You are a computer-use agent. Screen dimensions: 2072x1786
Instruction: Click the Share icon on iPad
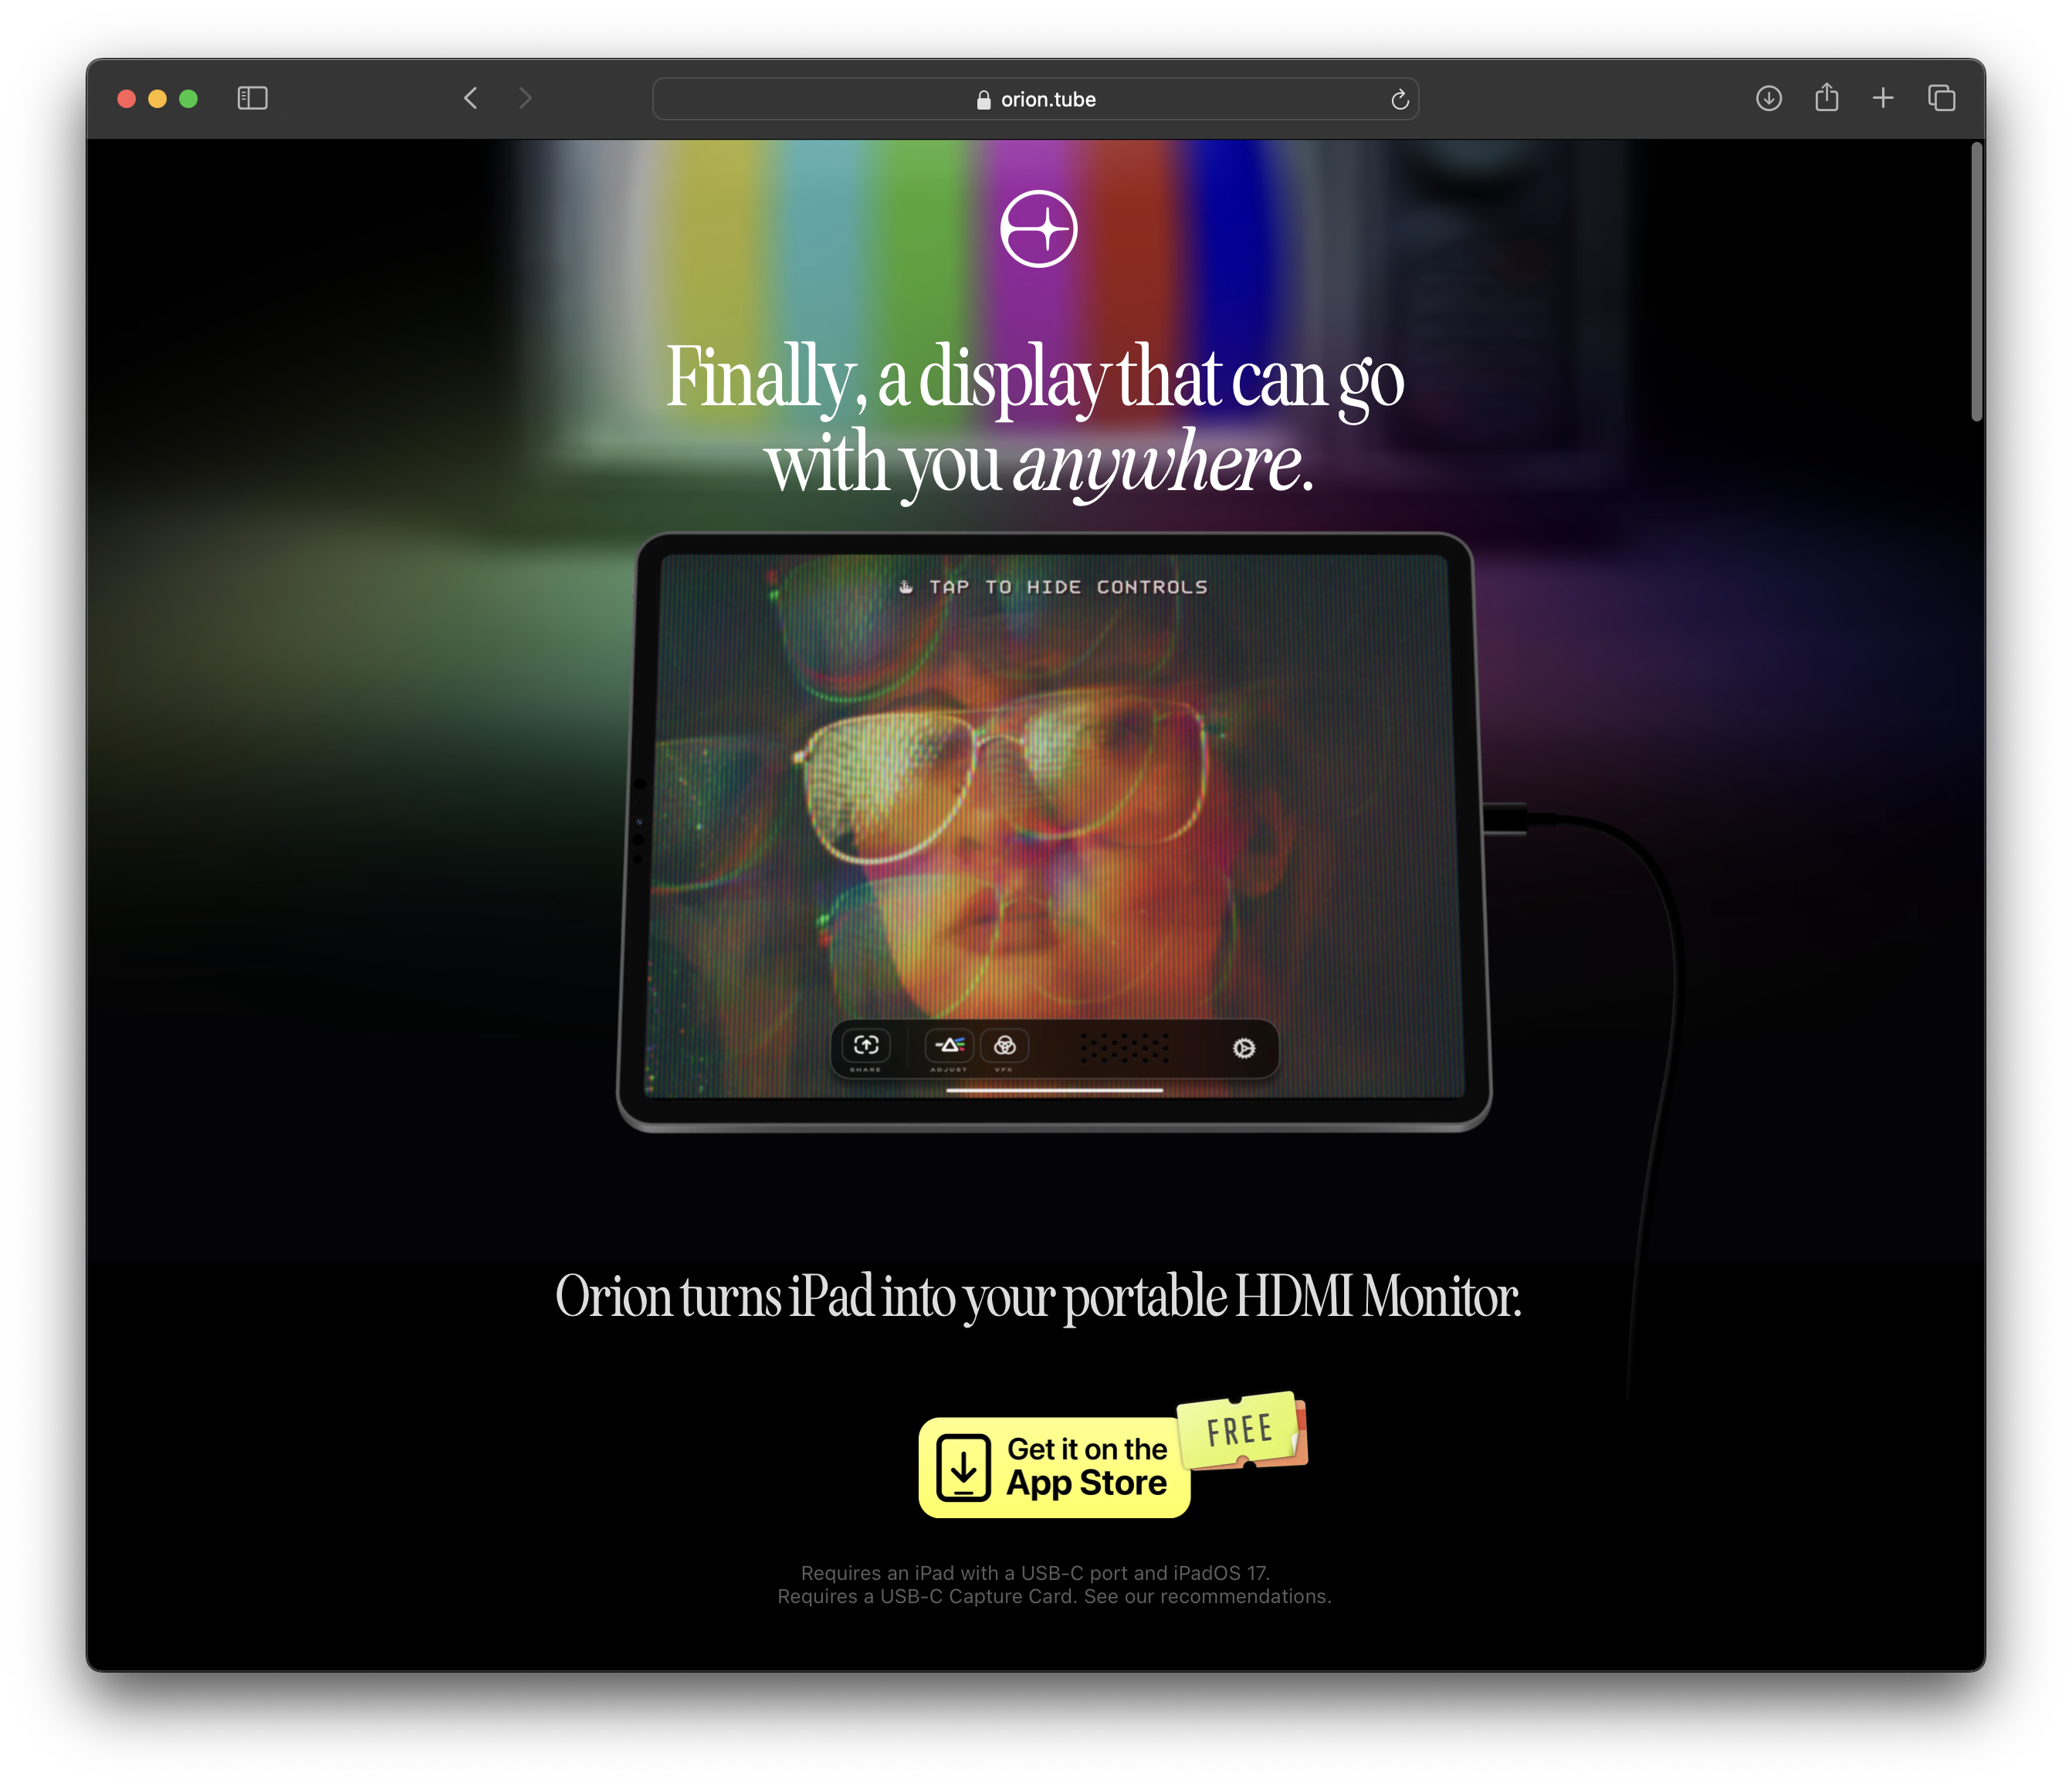click(x=866, y=1046)
